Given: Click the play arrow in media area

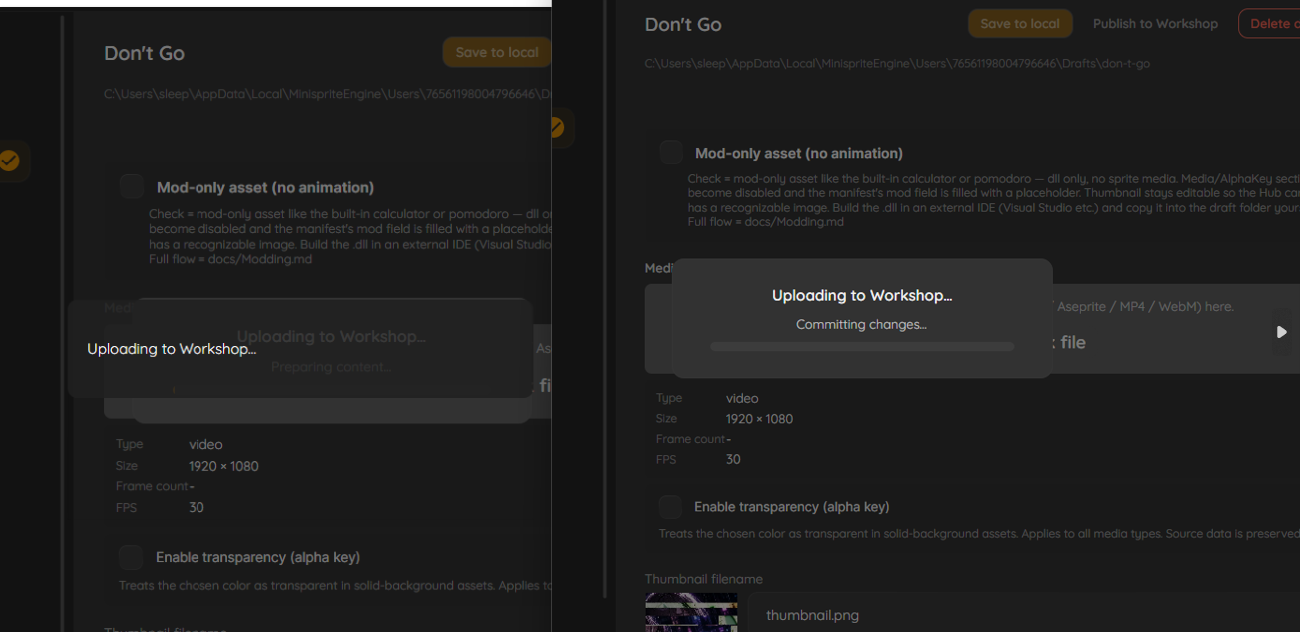Looking at the screenshot, I should [1281, 332].
